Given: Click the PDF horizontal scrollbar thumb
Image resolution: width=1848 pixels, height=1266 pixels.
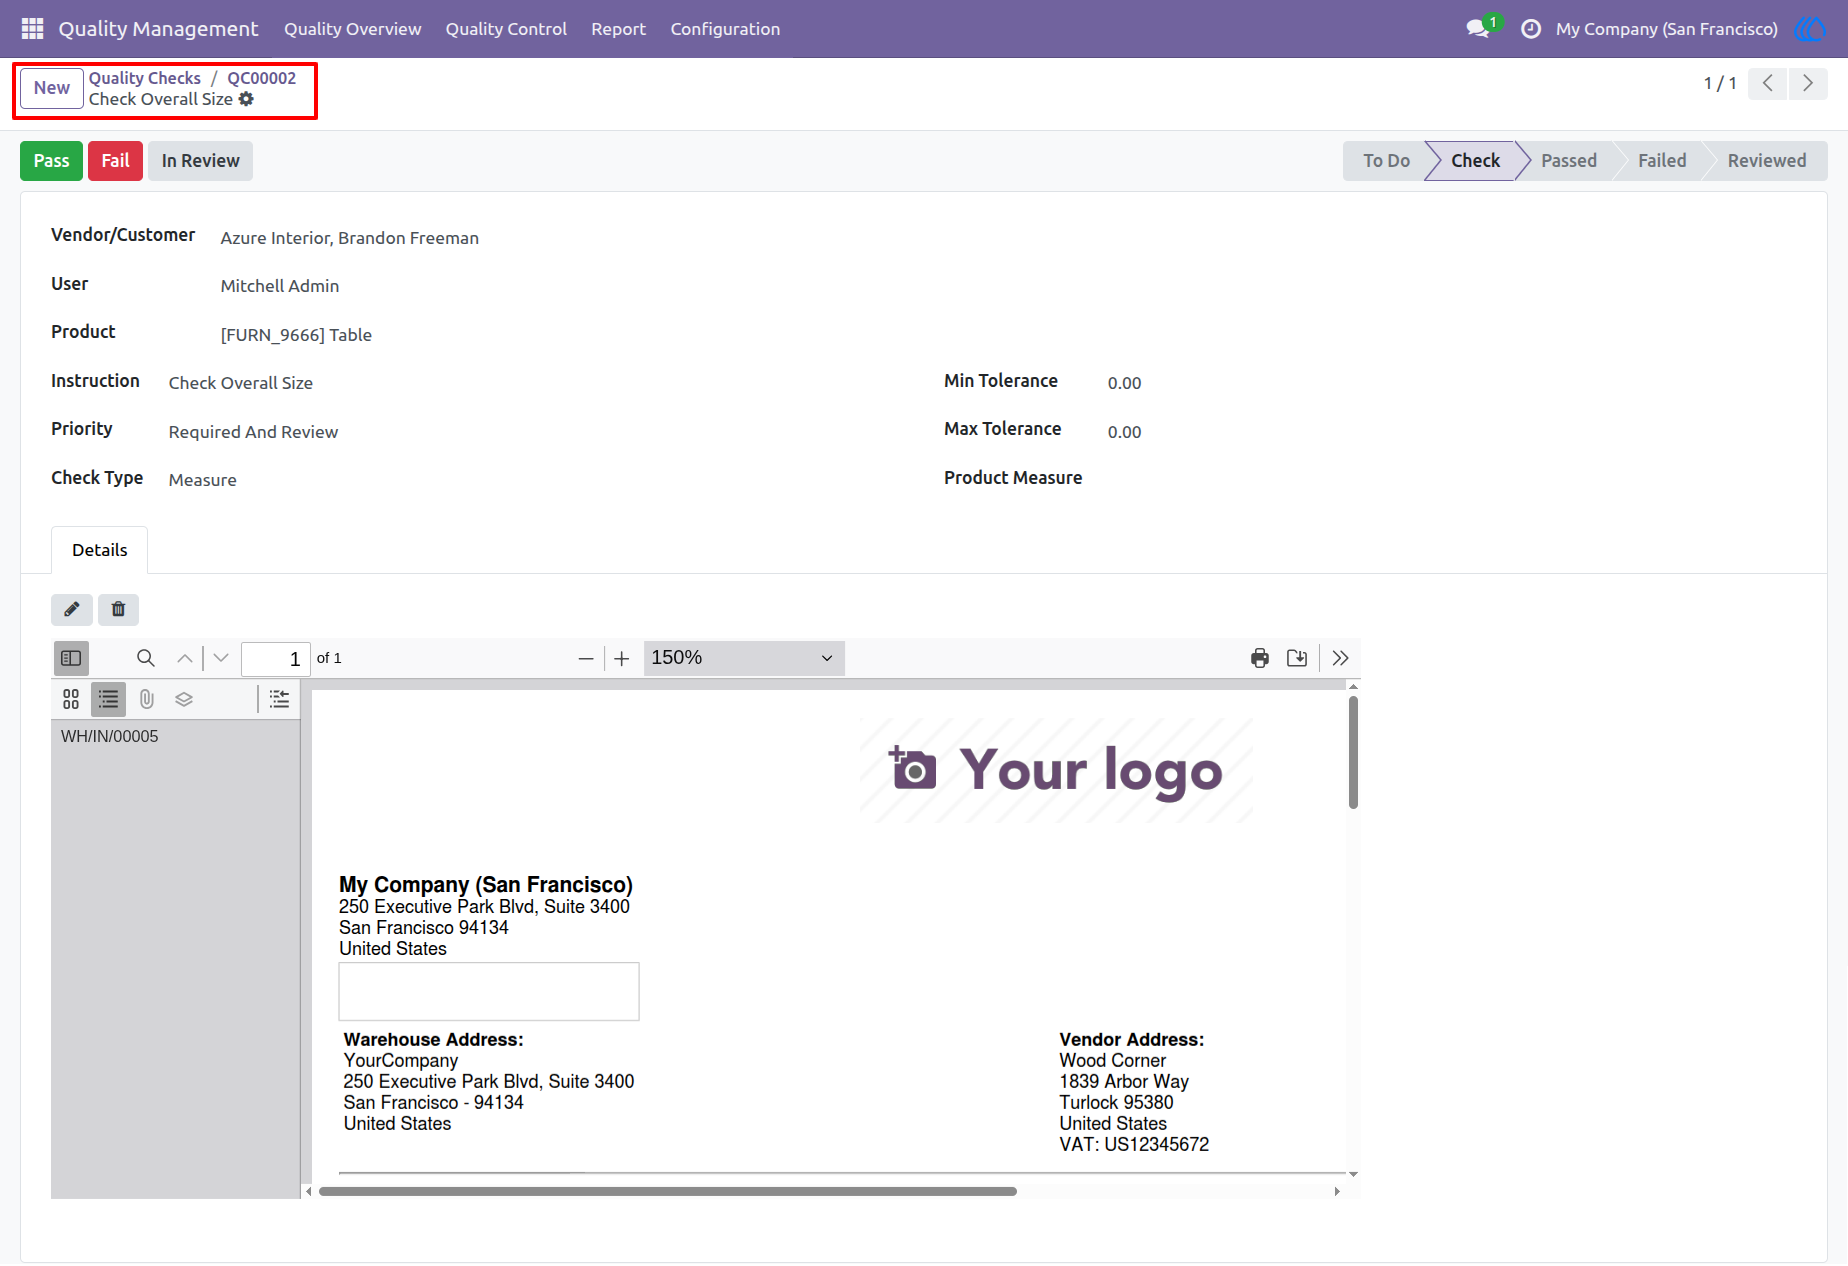Looking at the screenshot, I should coord(668,1191).
